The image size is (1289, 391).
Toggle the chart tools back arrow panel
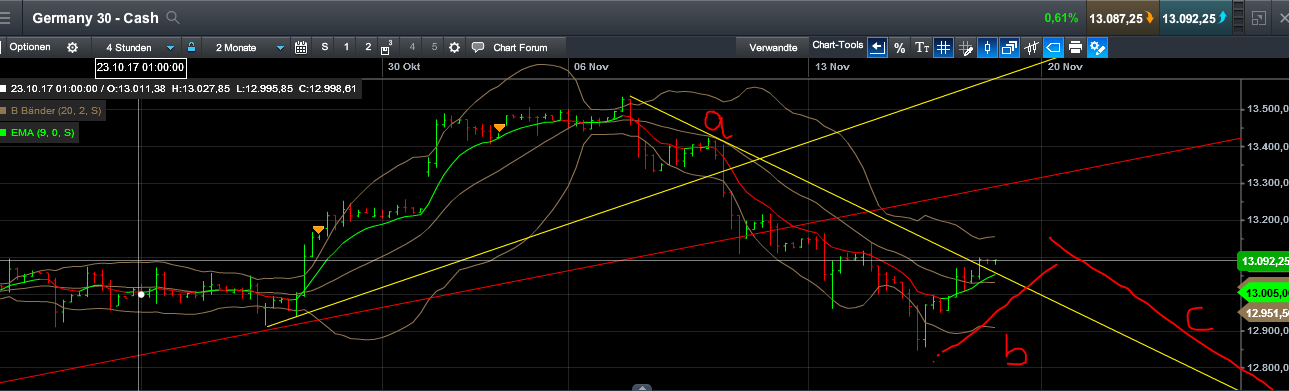coord(877,47)
